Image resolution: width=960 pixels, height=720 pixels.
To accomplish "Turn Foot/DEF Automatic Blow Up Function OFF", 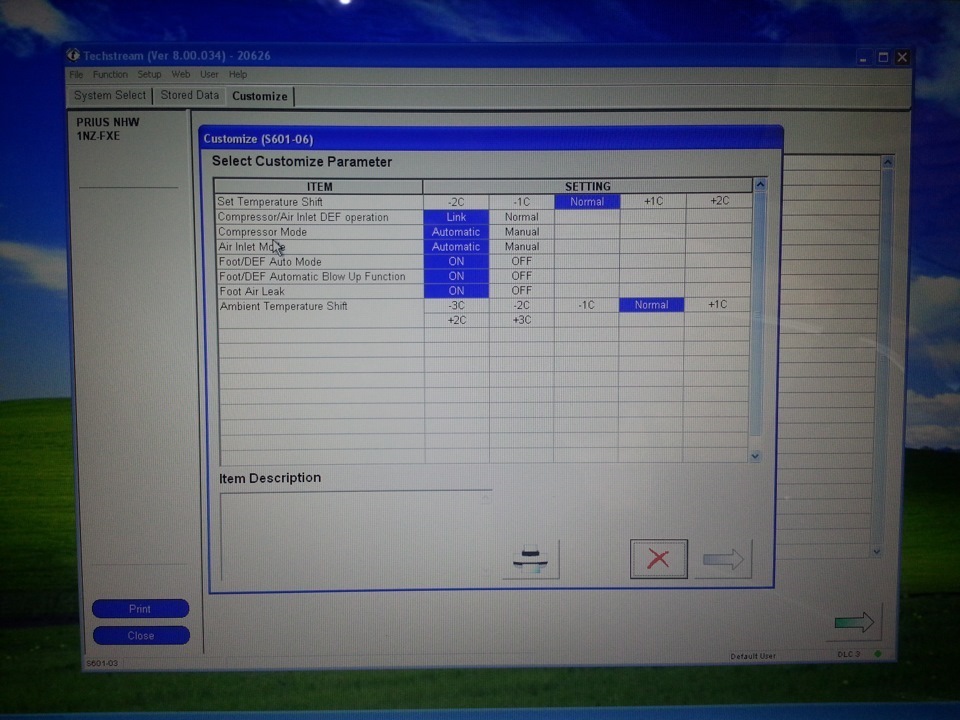I will tap(522, 276).
